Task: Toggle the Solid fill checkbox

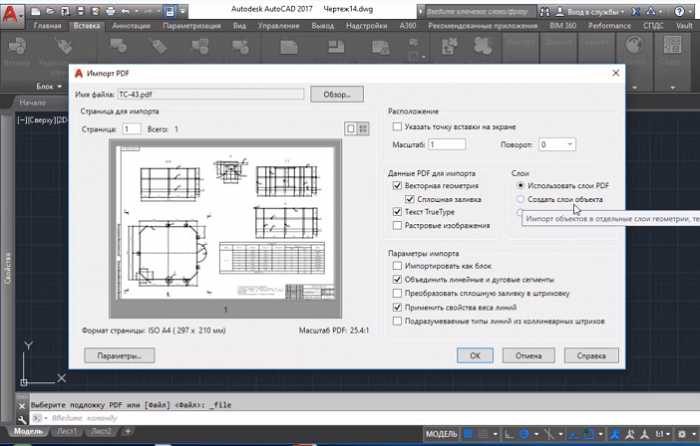Action: [409, 199]
